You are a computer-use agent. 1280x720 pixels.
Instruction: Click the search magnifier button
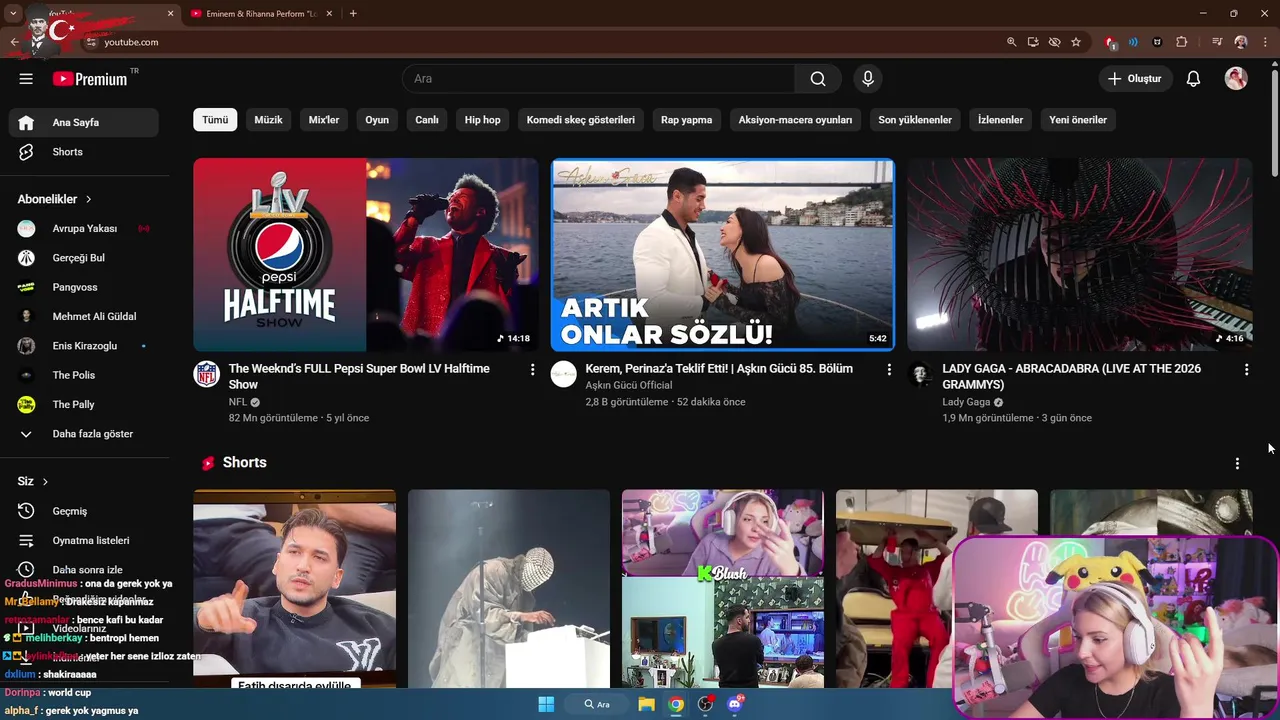point(818,79)
